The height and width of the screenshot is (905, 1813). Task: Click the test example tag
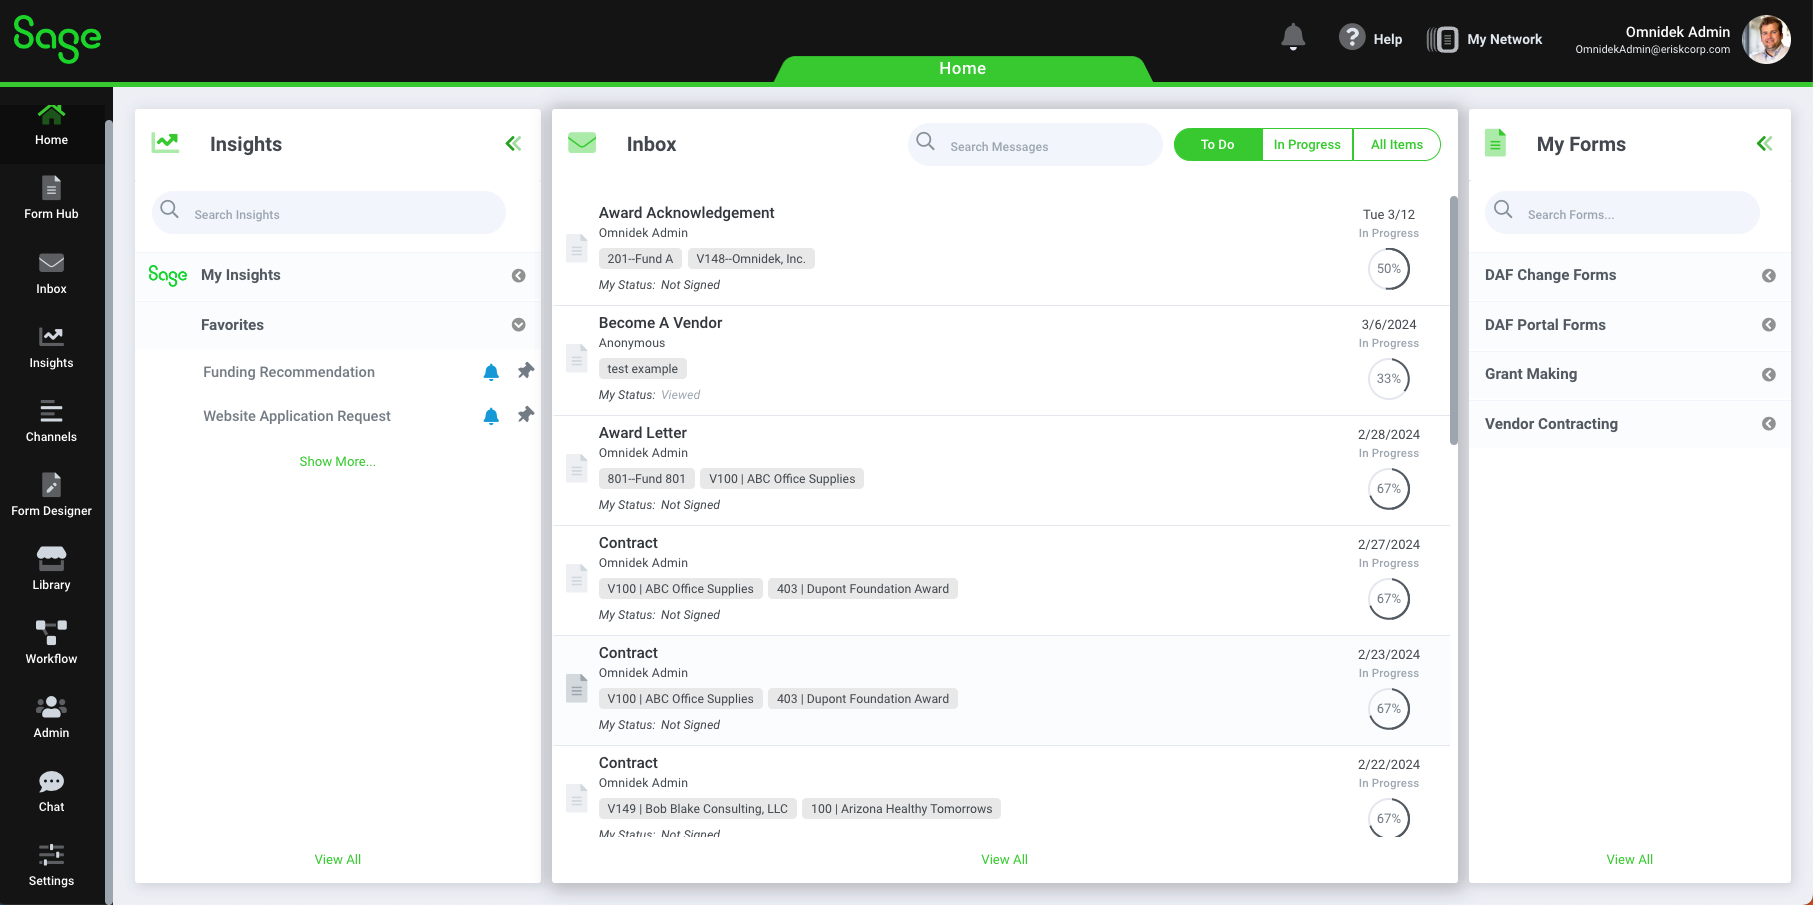pyautogui.click(x=643, y=369)
